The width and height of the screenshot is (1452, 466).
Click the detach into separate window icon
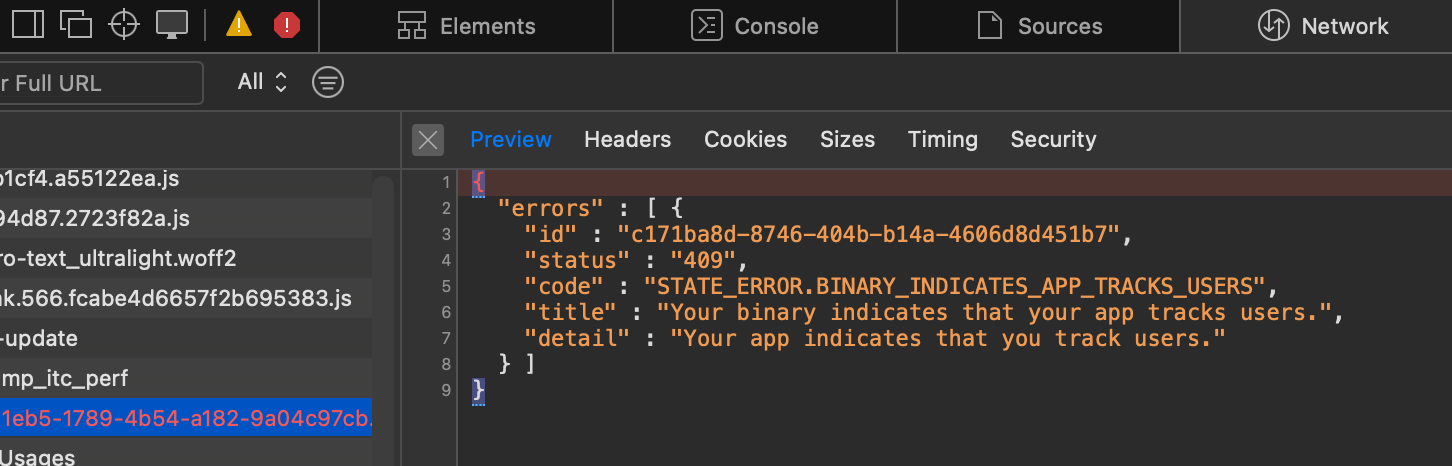click(76, 24)
